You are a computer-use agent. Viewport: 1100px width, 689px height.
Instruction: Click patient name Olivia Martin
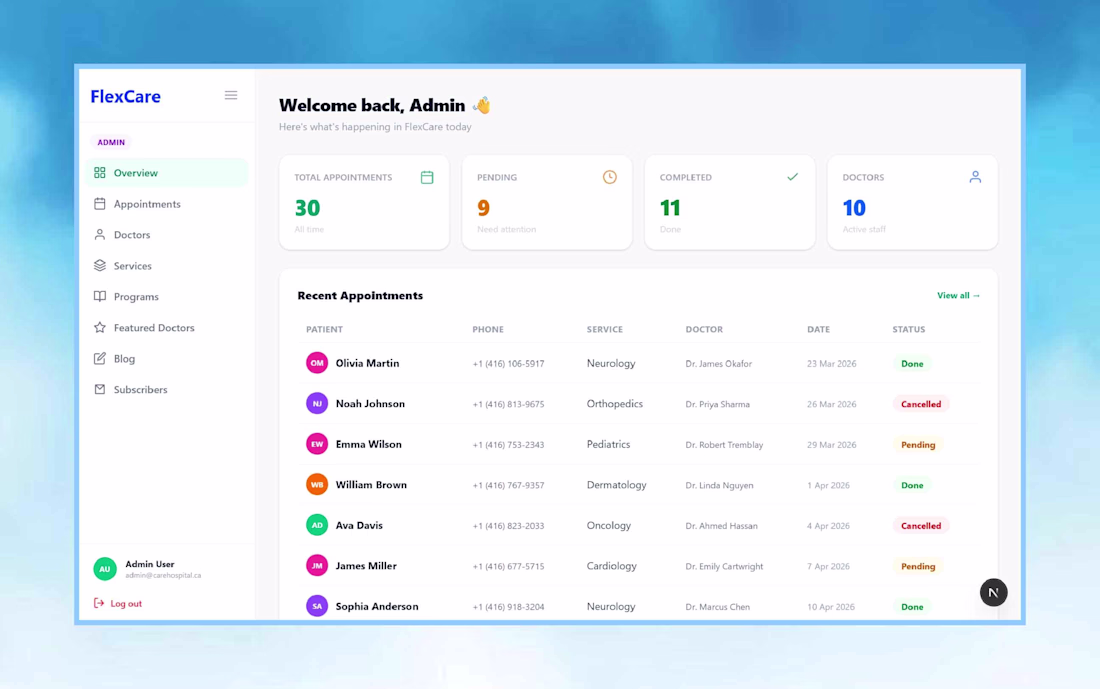(x=367, y=363)
